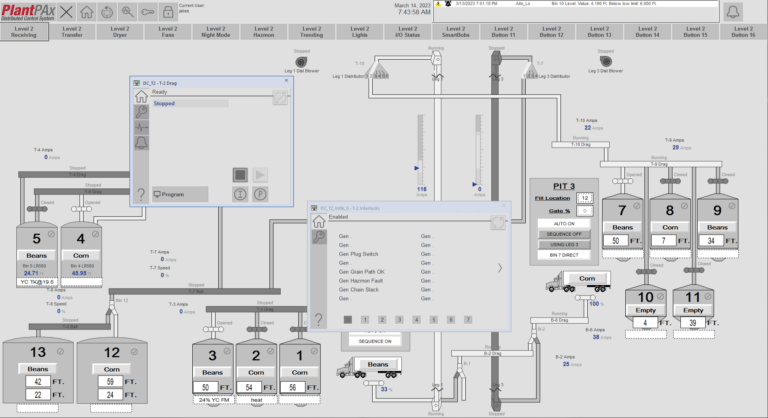Switch to Level 2 Receiving tab

pos(24,33)
